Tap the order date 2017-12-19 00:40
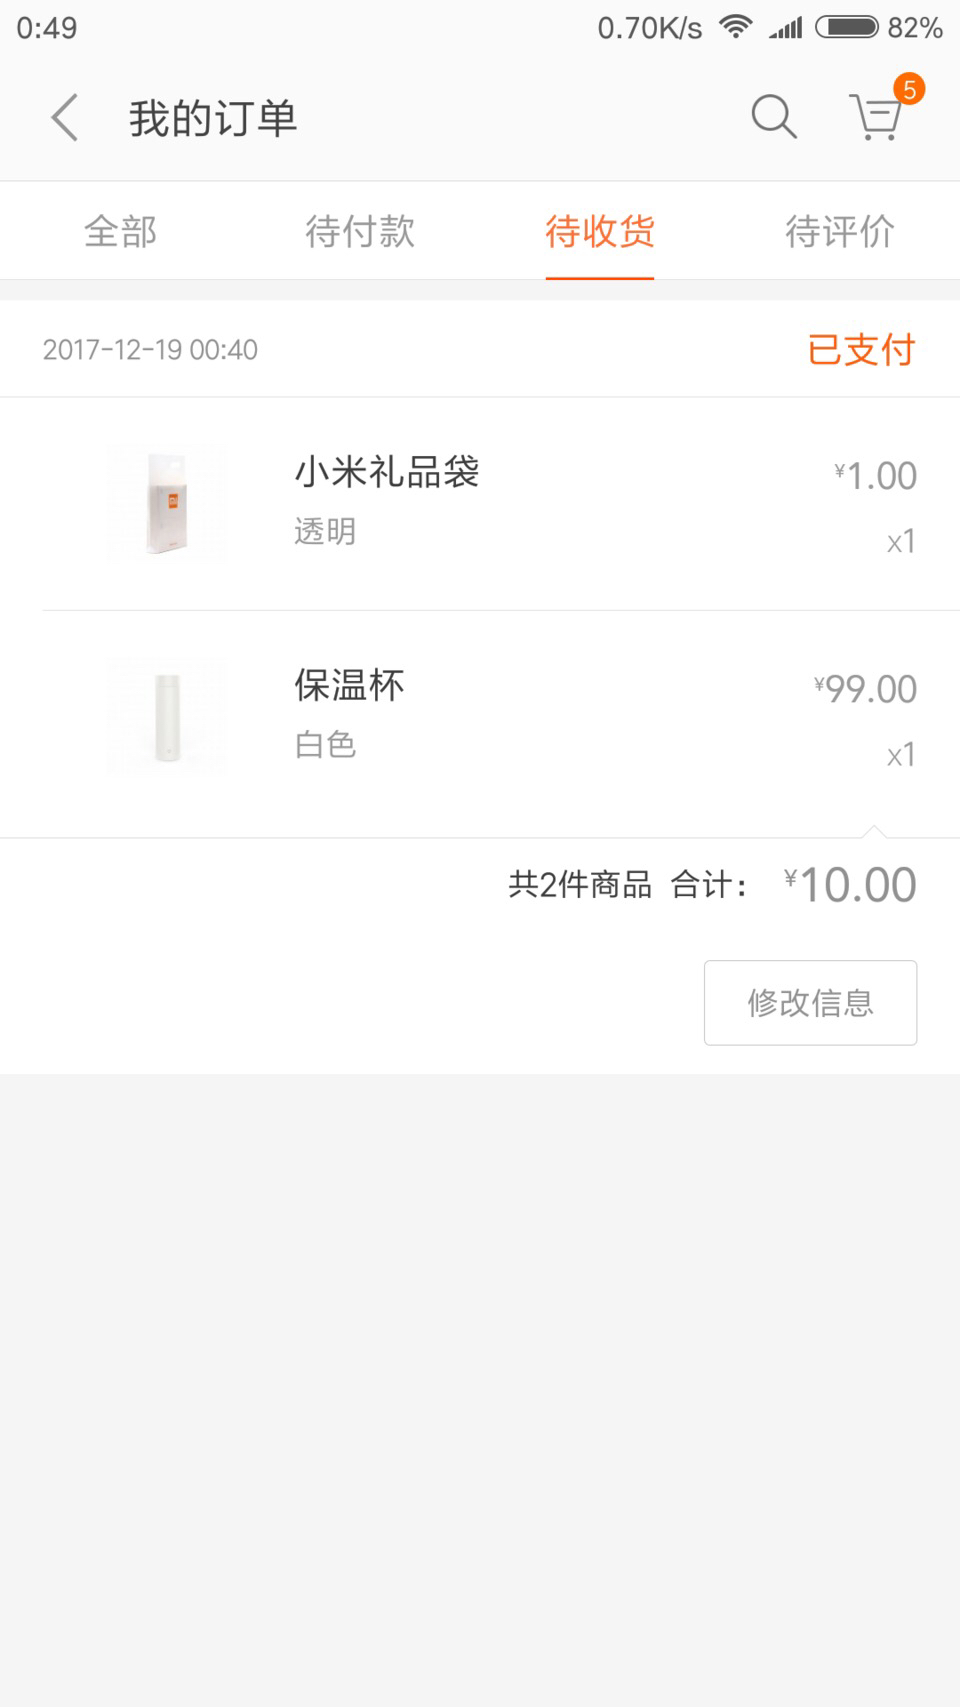The image size is (960, 1707). 150,350
